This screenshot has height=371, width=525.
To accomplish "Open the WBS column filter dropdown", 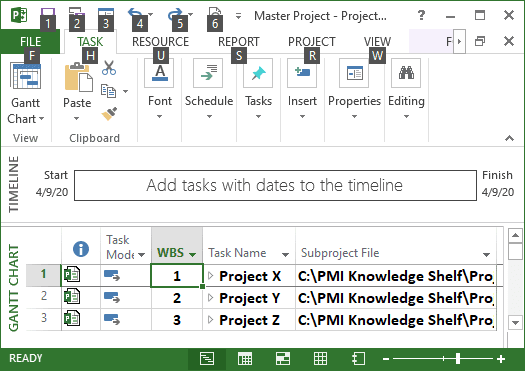I will tap(192, 254).
